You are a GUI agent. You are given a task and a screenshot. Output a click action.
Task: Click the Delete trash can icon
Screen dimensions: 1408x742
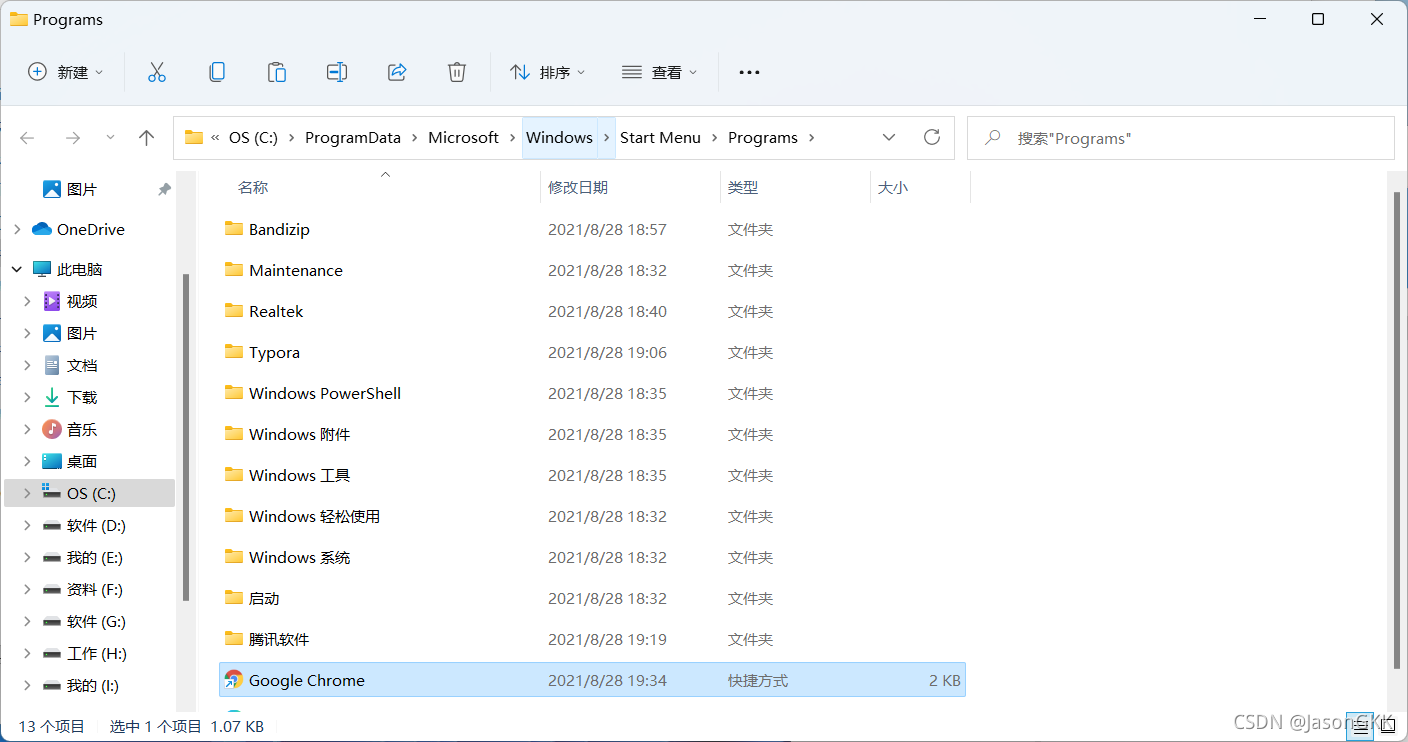457,72
